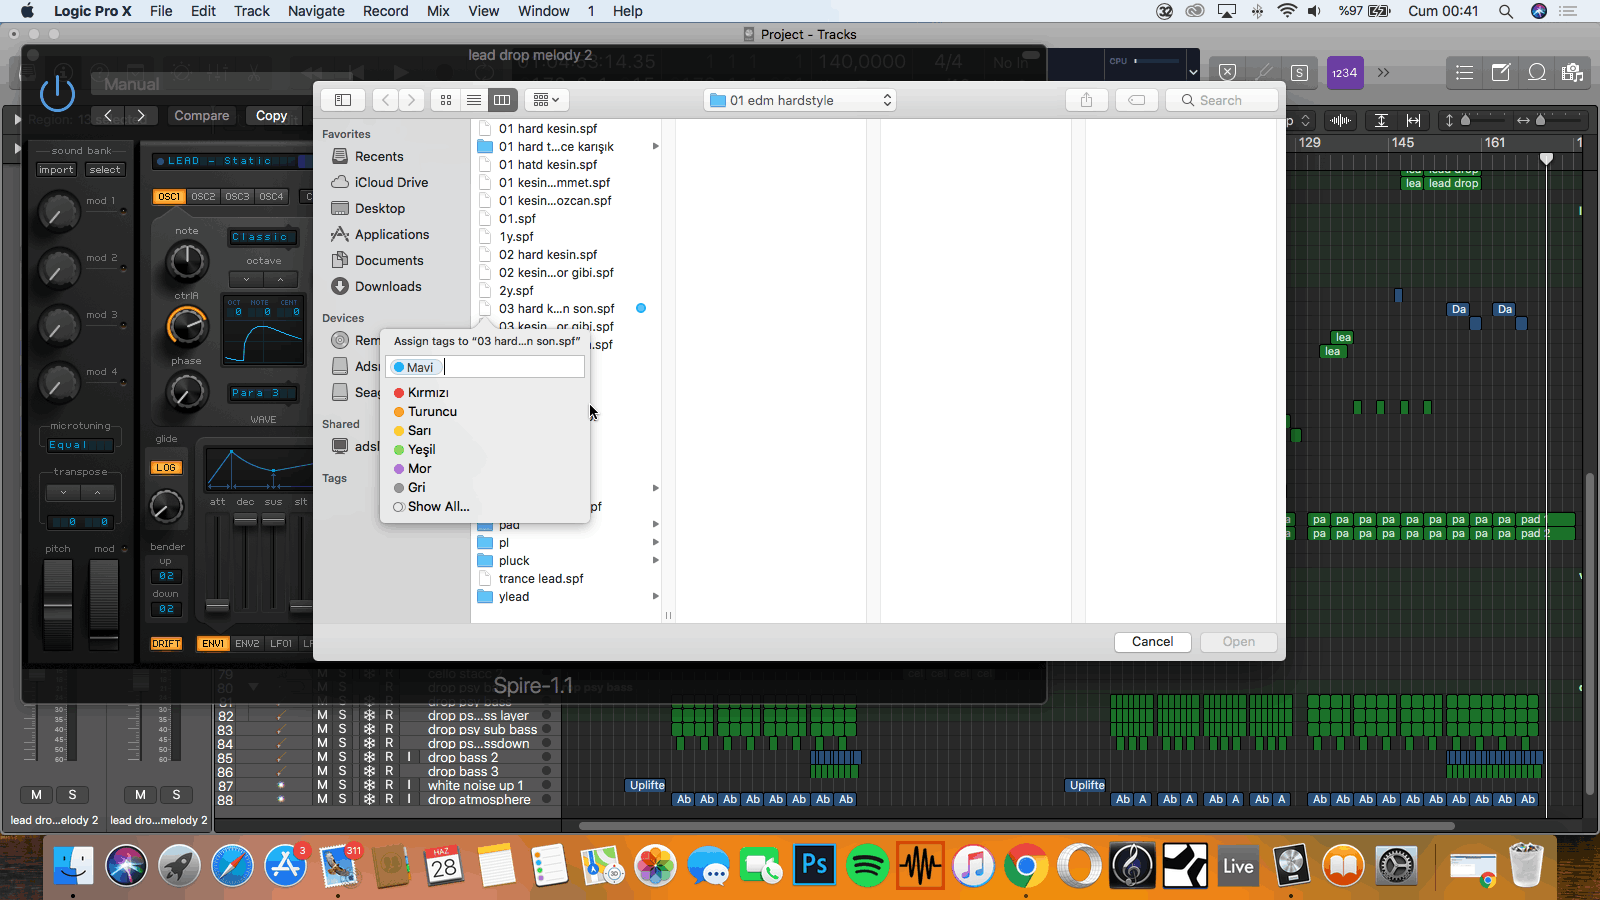The image size is (1600, 900).
Task: Select next Spire preset arrow
Action: pos(141,115)
